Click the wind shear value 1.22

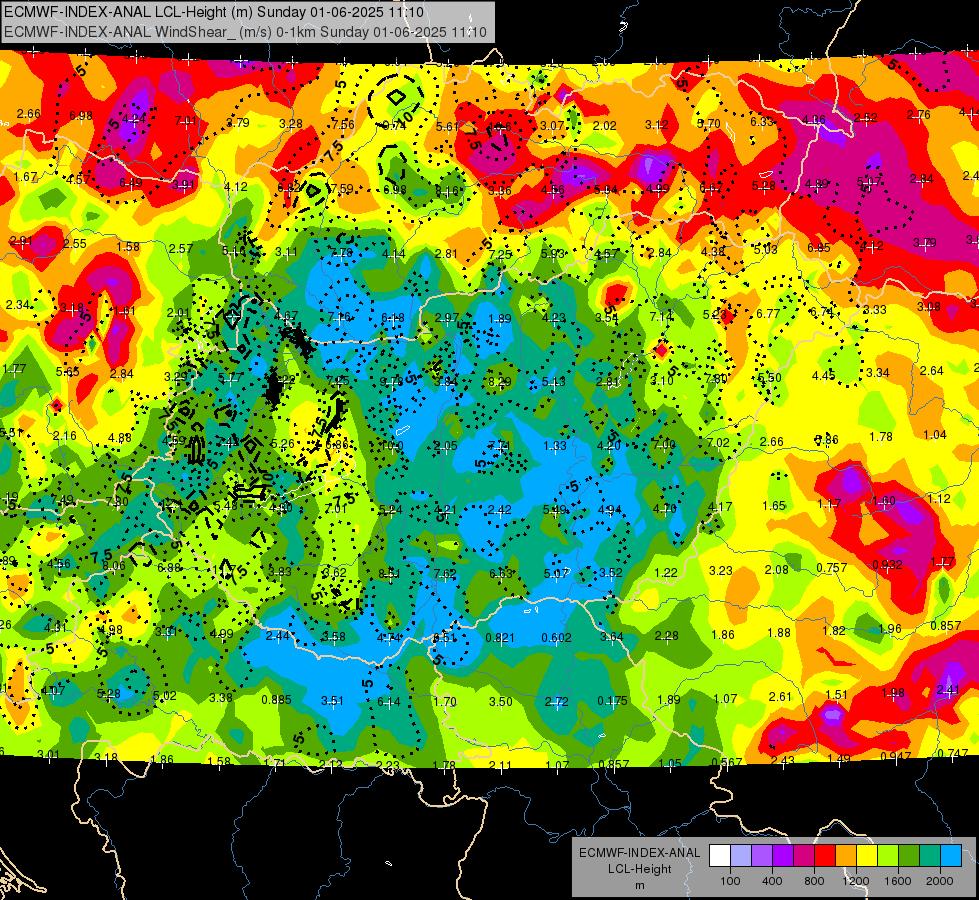pos(666,572)
